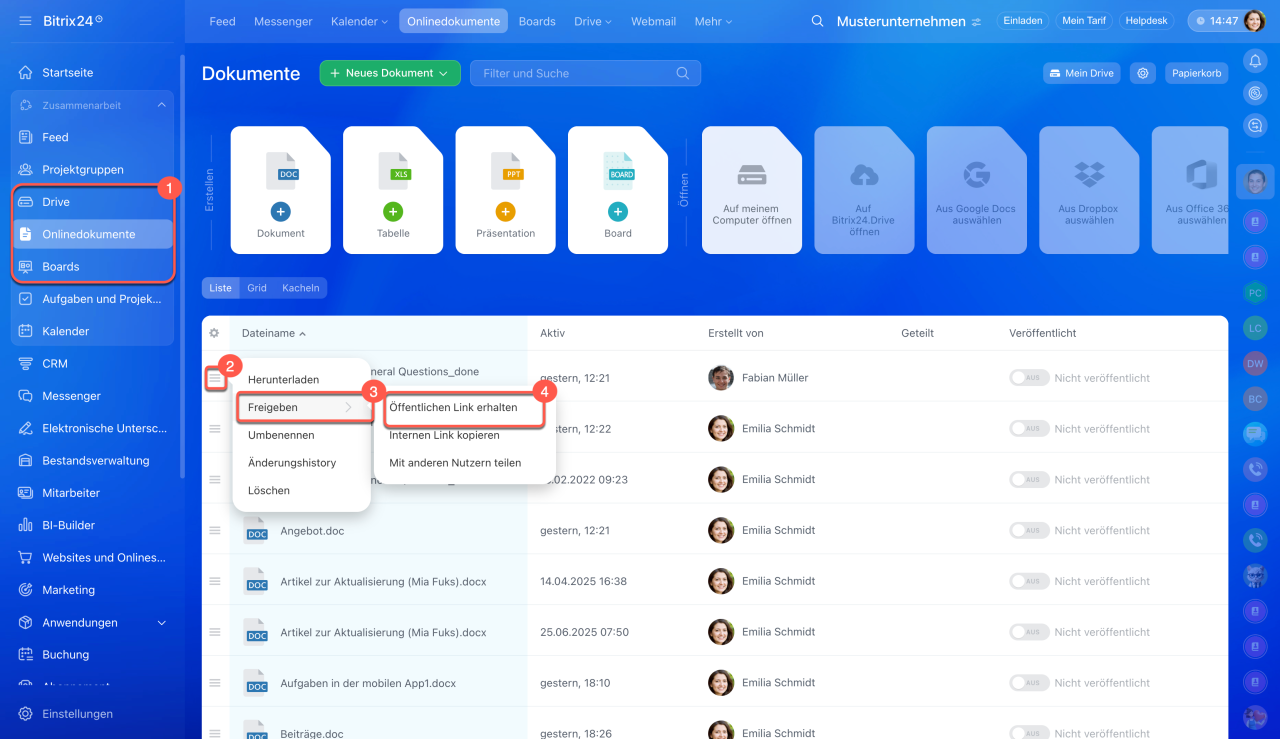Open the hamburger menu for Angebot.doc

(x=215, y=530)
